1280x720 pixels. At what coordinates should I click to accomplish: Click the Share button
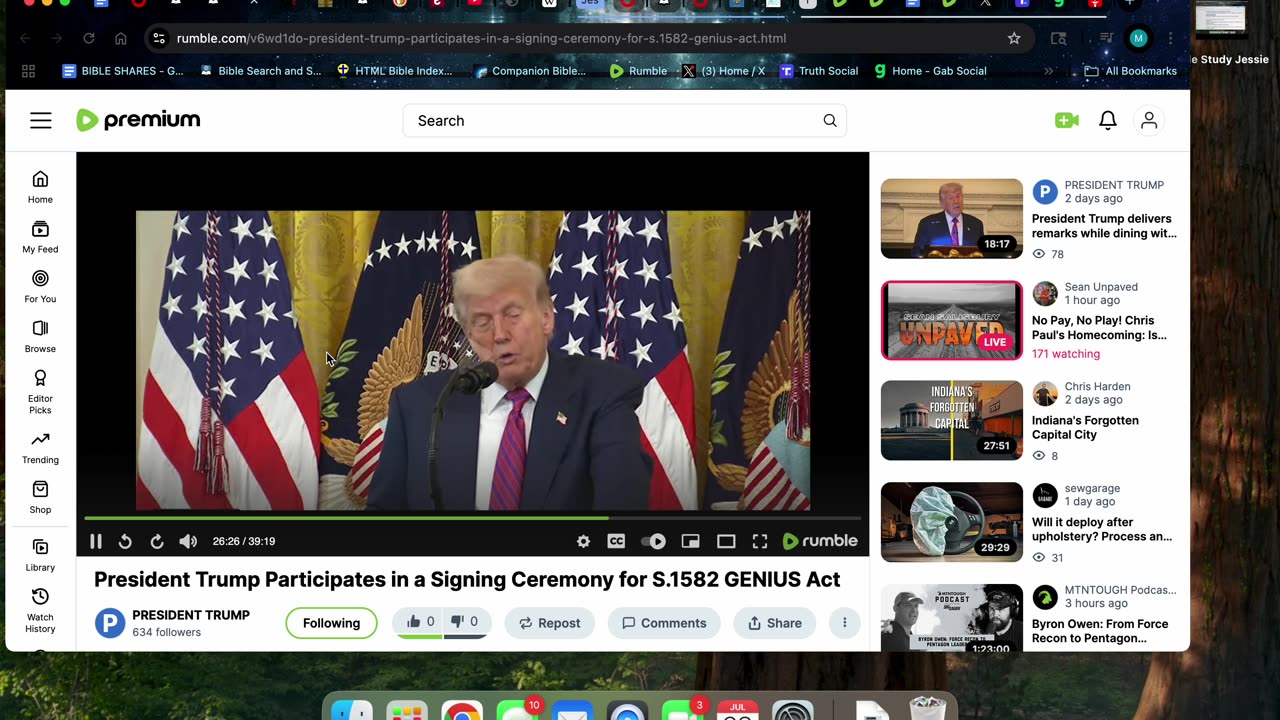tap(775, 623)
